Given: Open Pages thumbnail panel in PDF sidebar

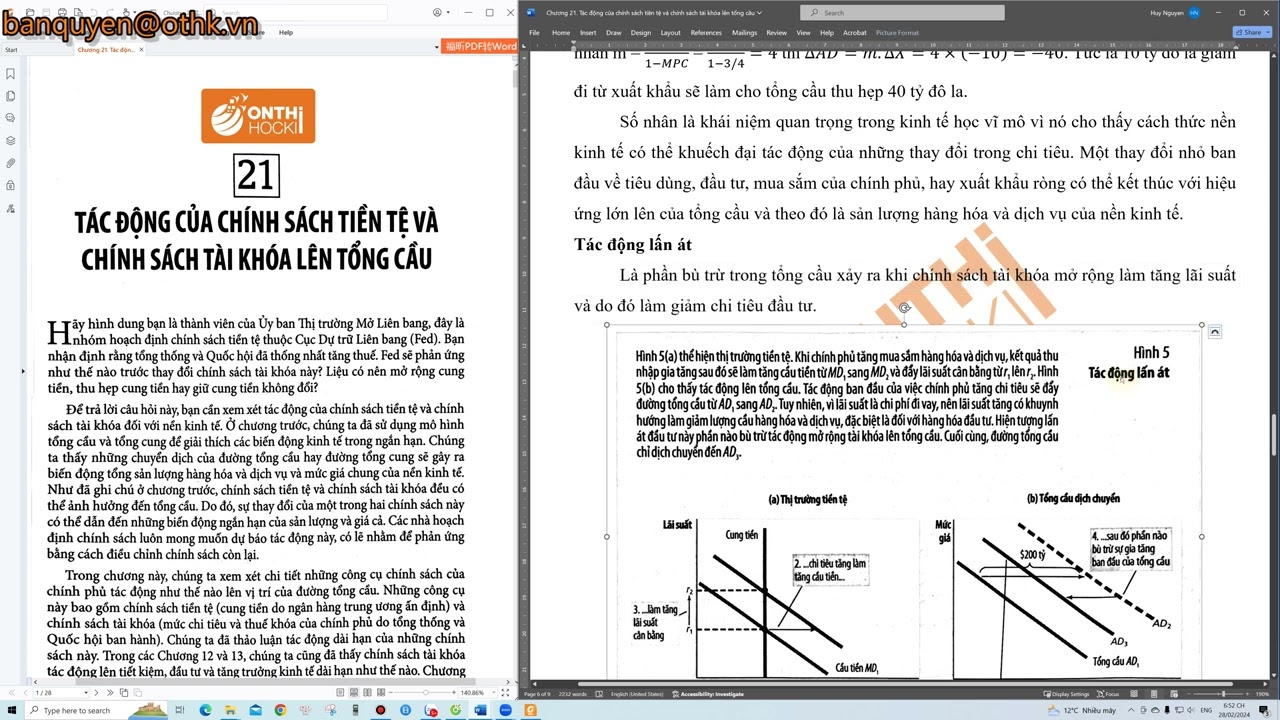Looking at the screenshot, I should [x=10, y=96].
